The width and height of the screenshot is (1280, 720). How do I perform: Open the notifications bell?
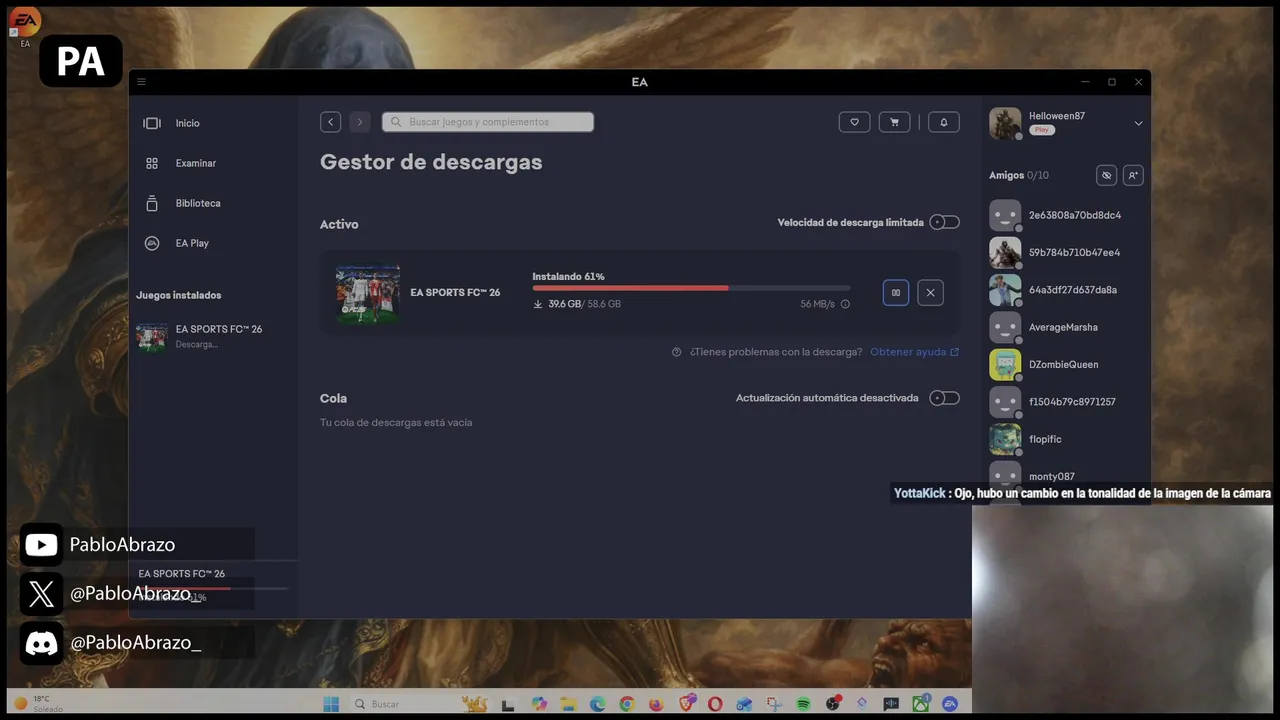[x=944, y=122]
